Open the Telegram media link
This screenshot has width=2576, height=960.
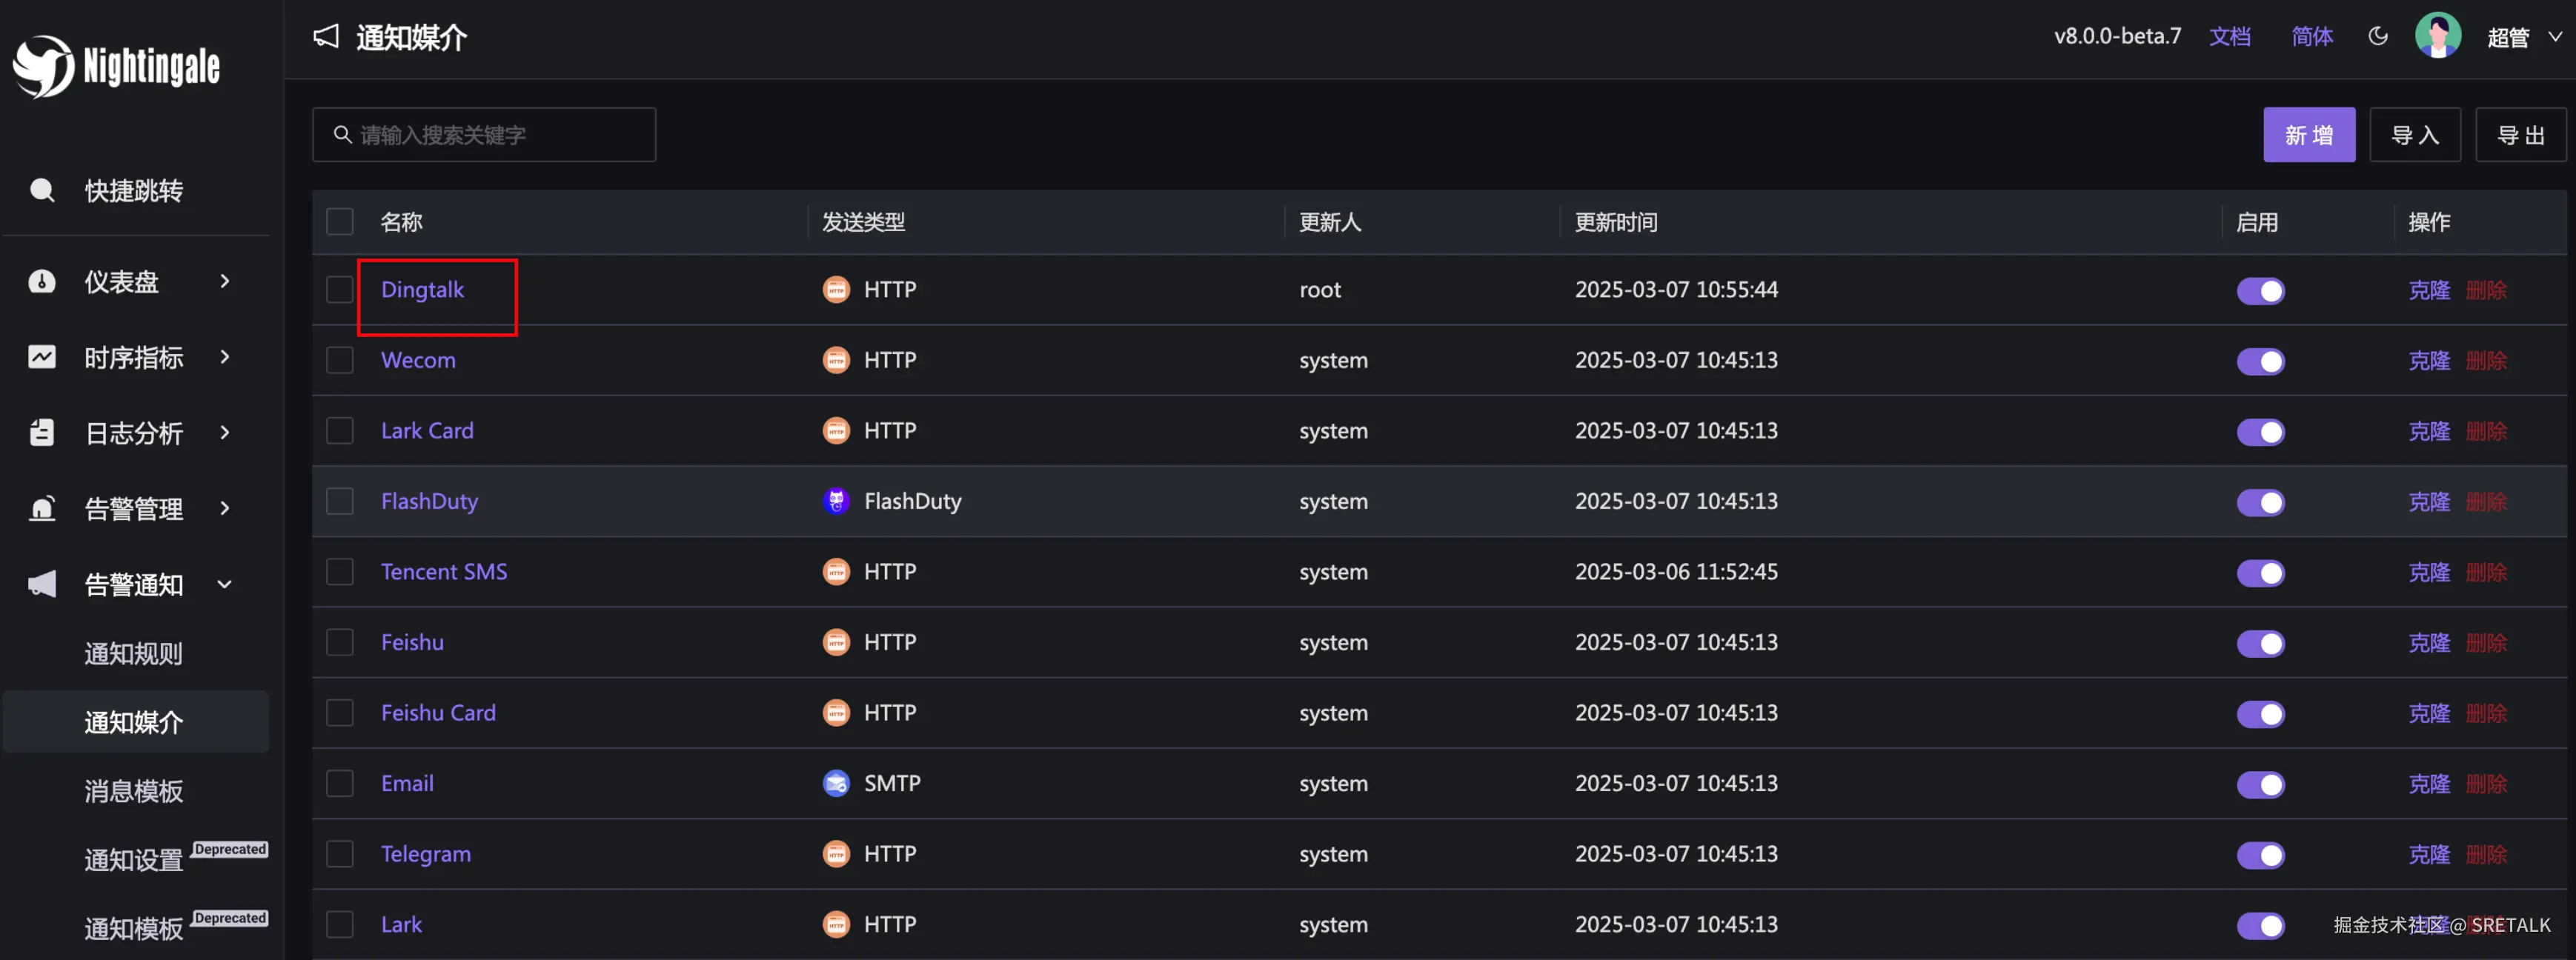(x=426, y=853)
